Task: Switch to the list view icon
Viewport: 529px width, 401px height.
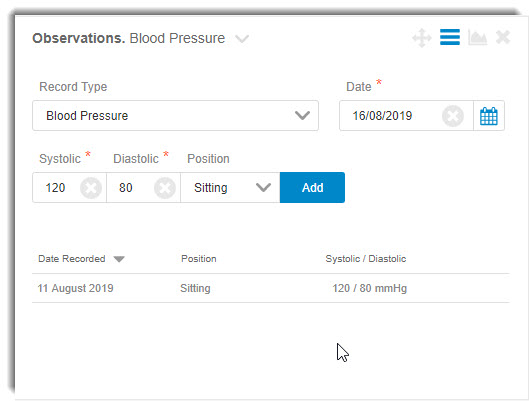Action: [x=450, y=37]
